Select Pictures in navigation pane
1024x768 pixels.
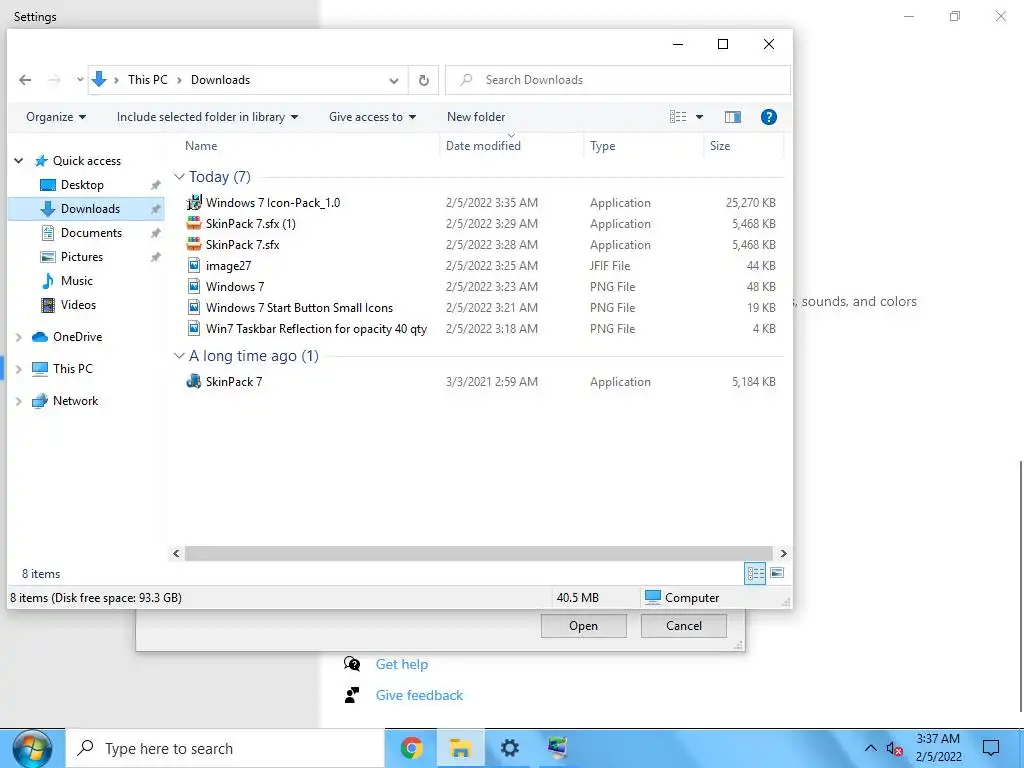click(82, 257)
